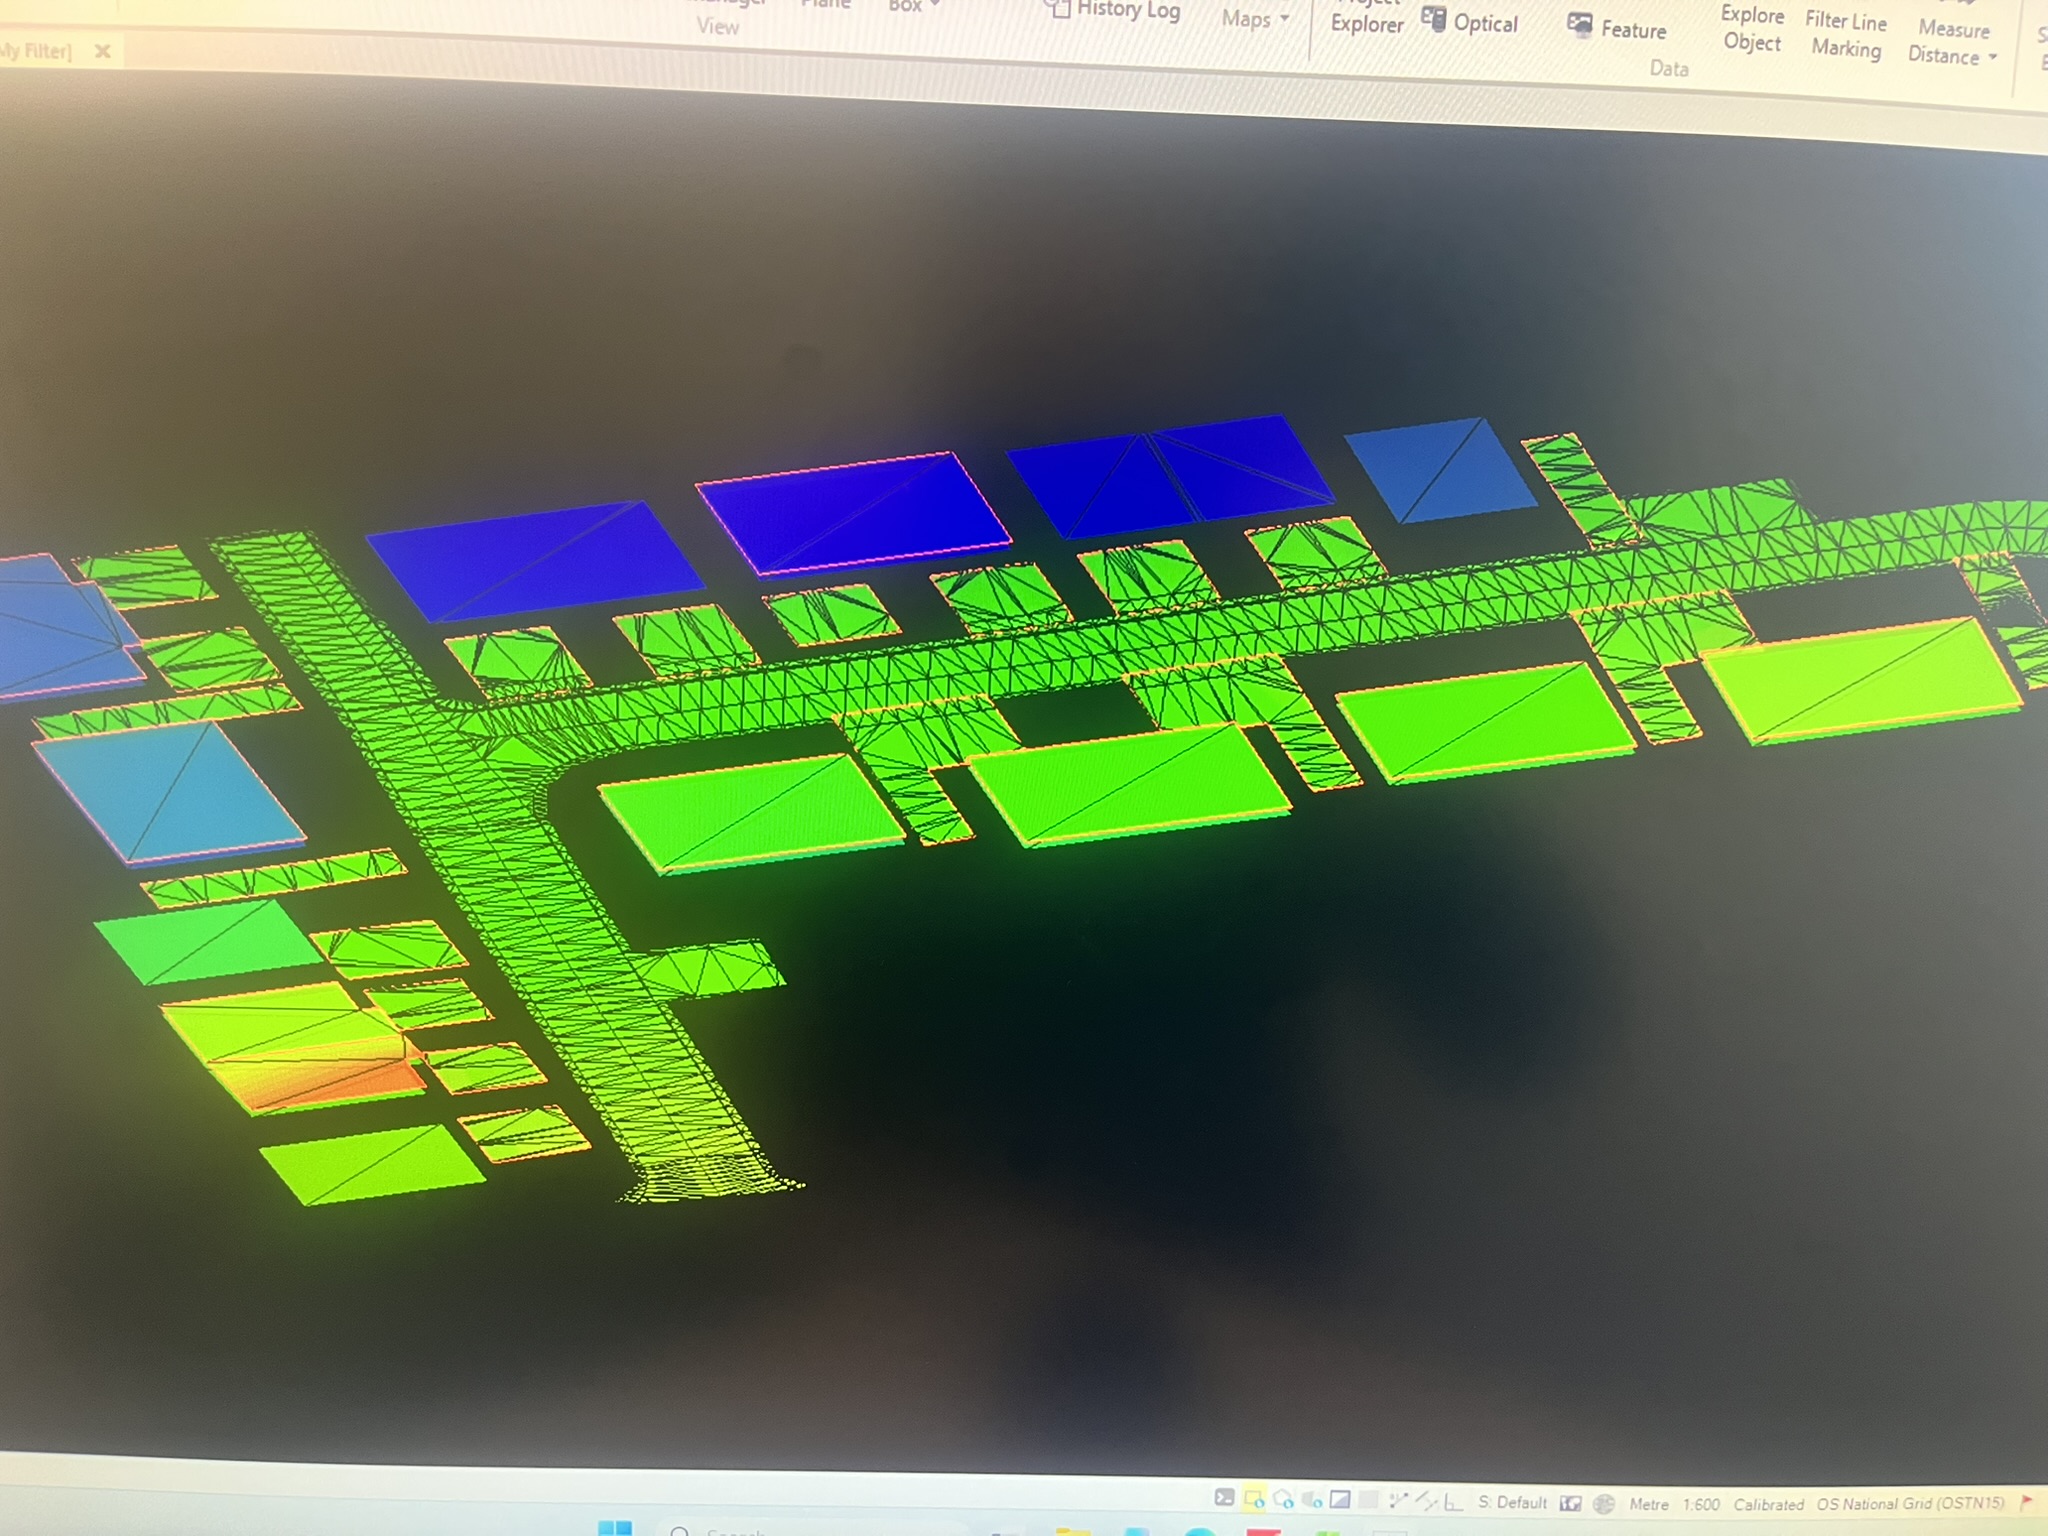Switch to the My Filter tab
This screenshot has width=2048, height=1536.
[38, 50]
